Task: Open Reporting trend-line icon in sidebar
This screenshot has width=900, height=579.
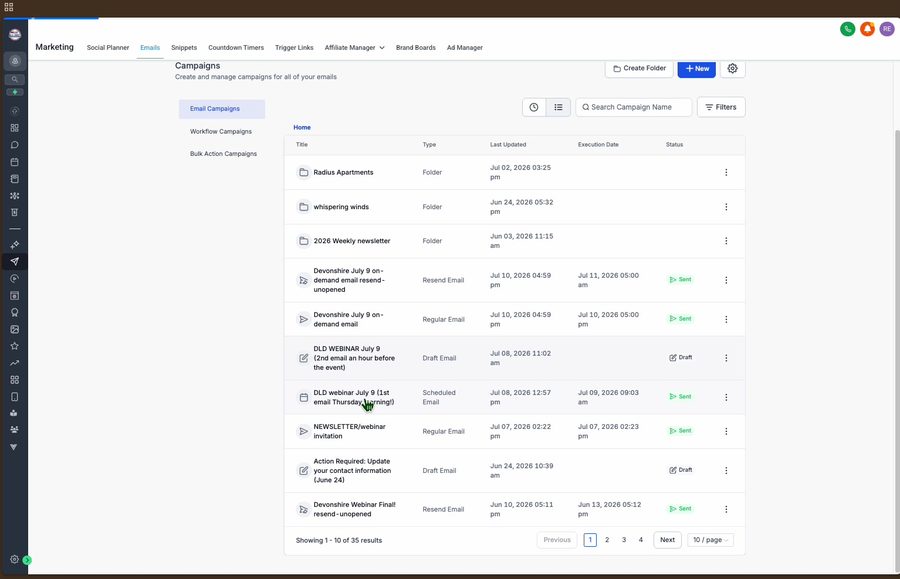Action: 14,363
